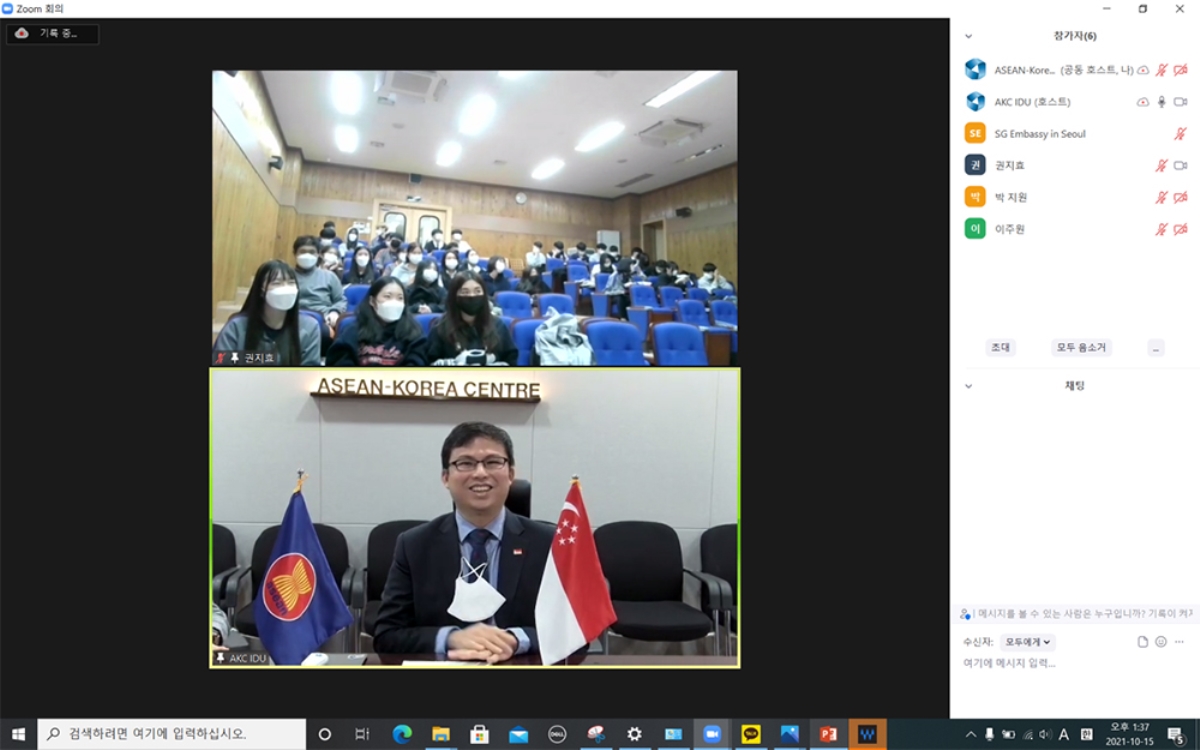This screenshot has height=750, width=1200.
Task: Launch Microsoft Edge from the taskbar
Action: tap(402, 734)
